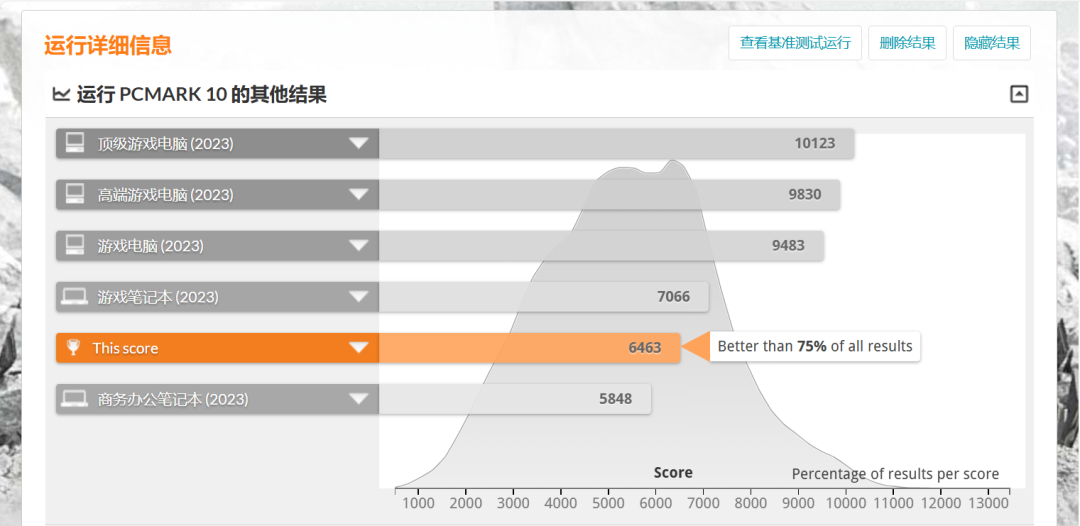Screen dimensions: 1080x526
Task: Select the 游戏笔记本 (2023) label
Action: pyautogui.click(x=158, y=297)
